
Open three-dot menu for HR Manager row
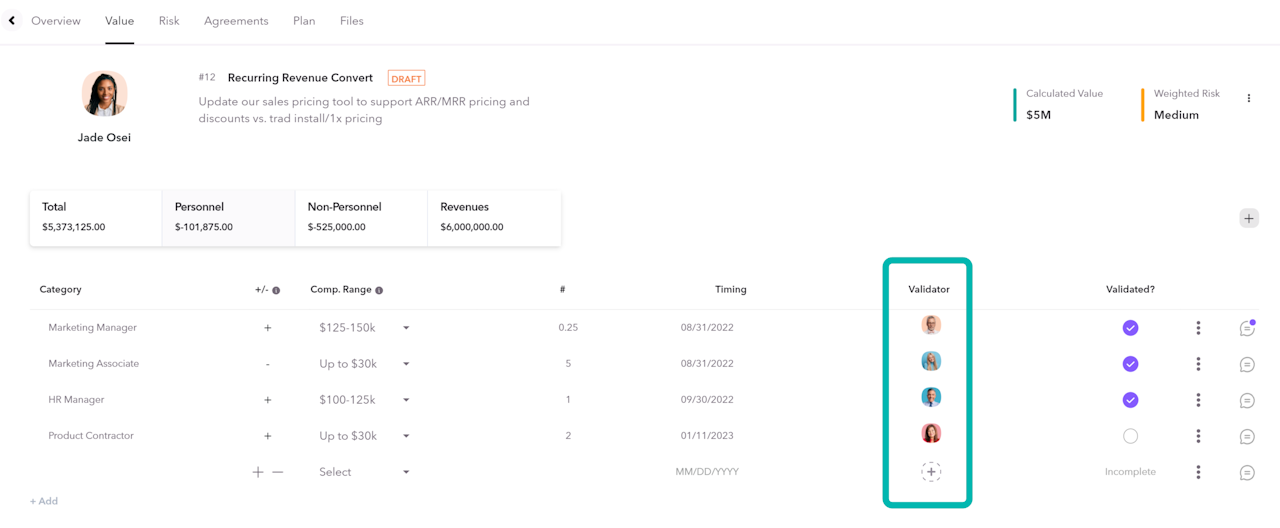point(1198,400)
